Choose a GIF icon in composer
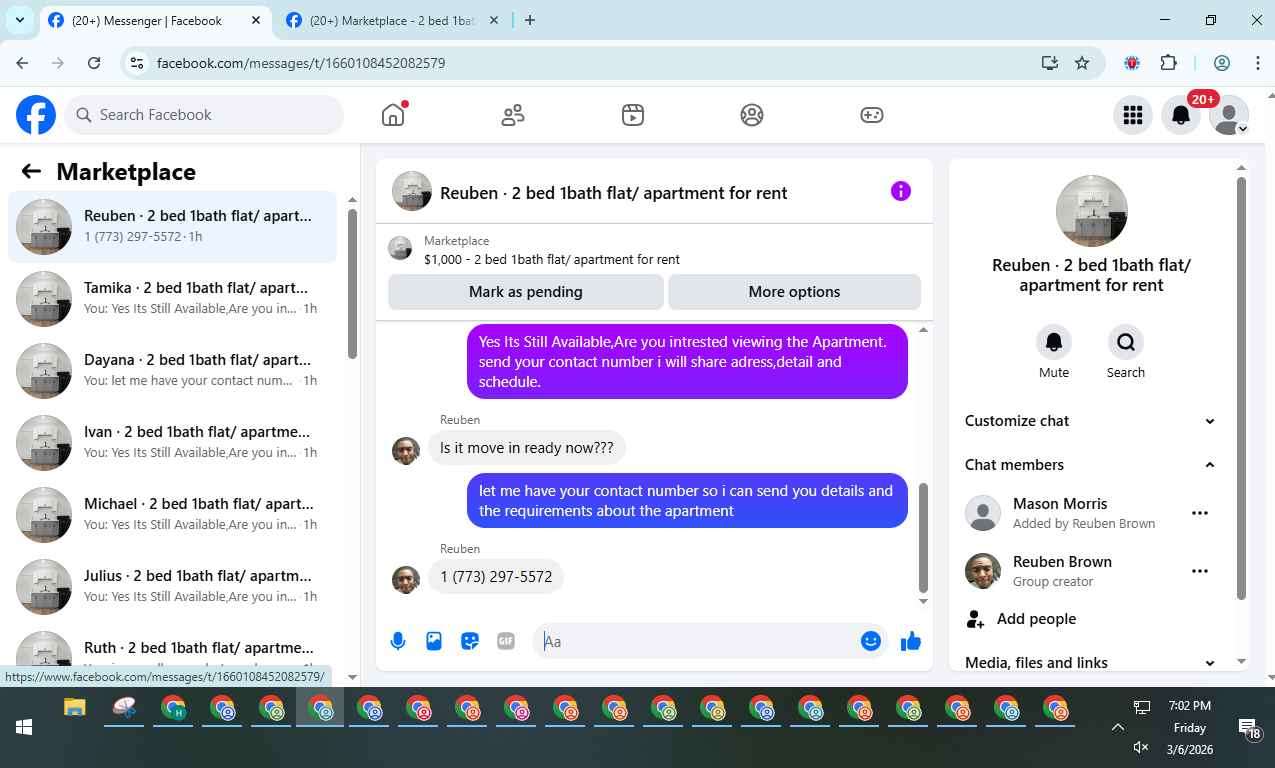This screenshot has height=768, width=1275. (506, 641)
